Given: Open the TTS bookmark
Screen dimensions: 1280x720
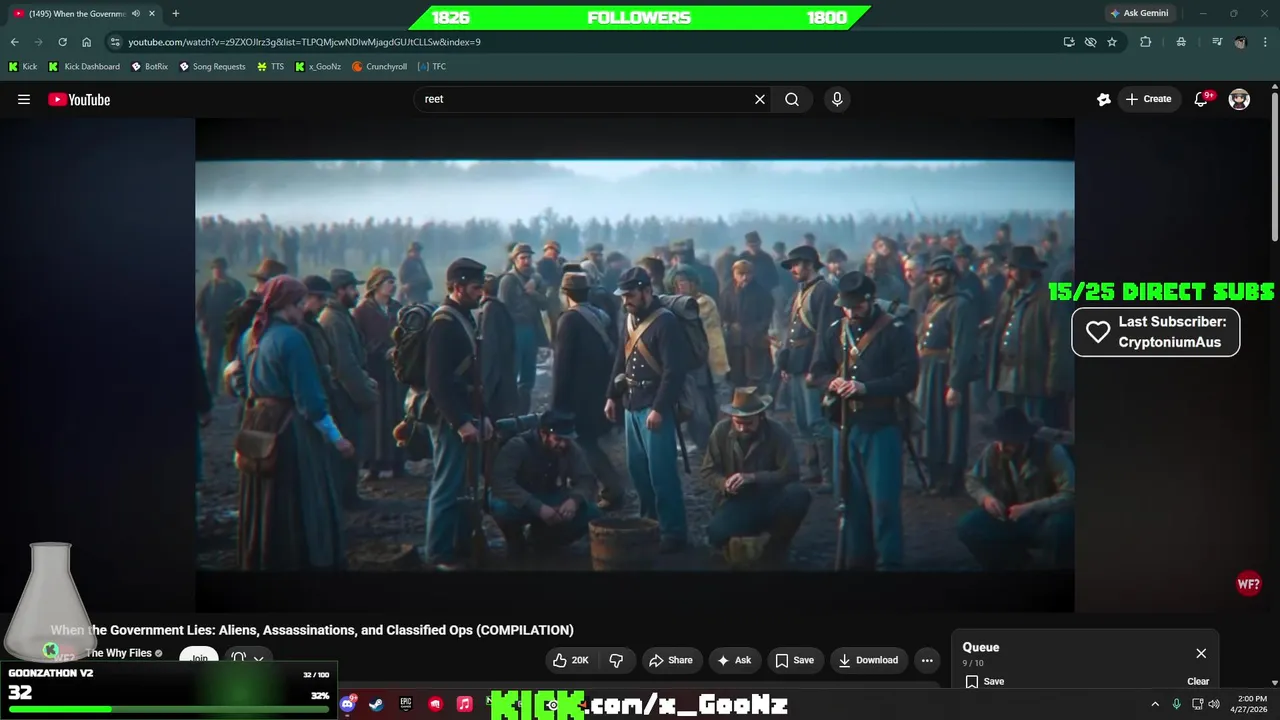Looking at the screenshot, I should 270,67.
